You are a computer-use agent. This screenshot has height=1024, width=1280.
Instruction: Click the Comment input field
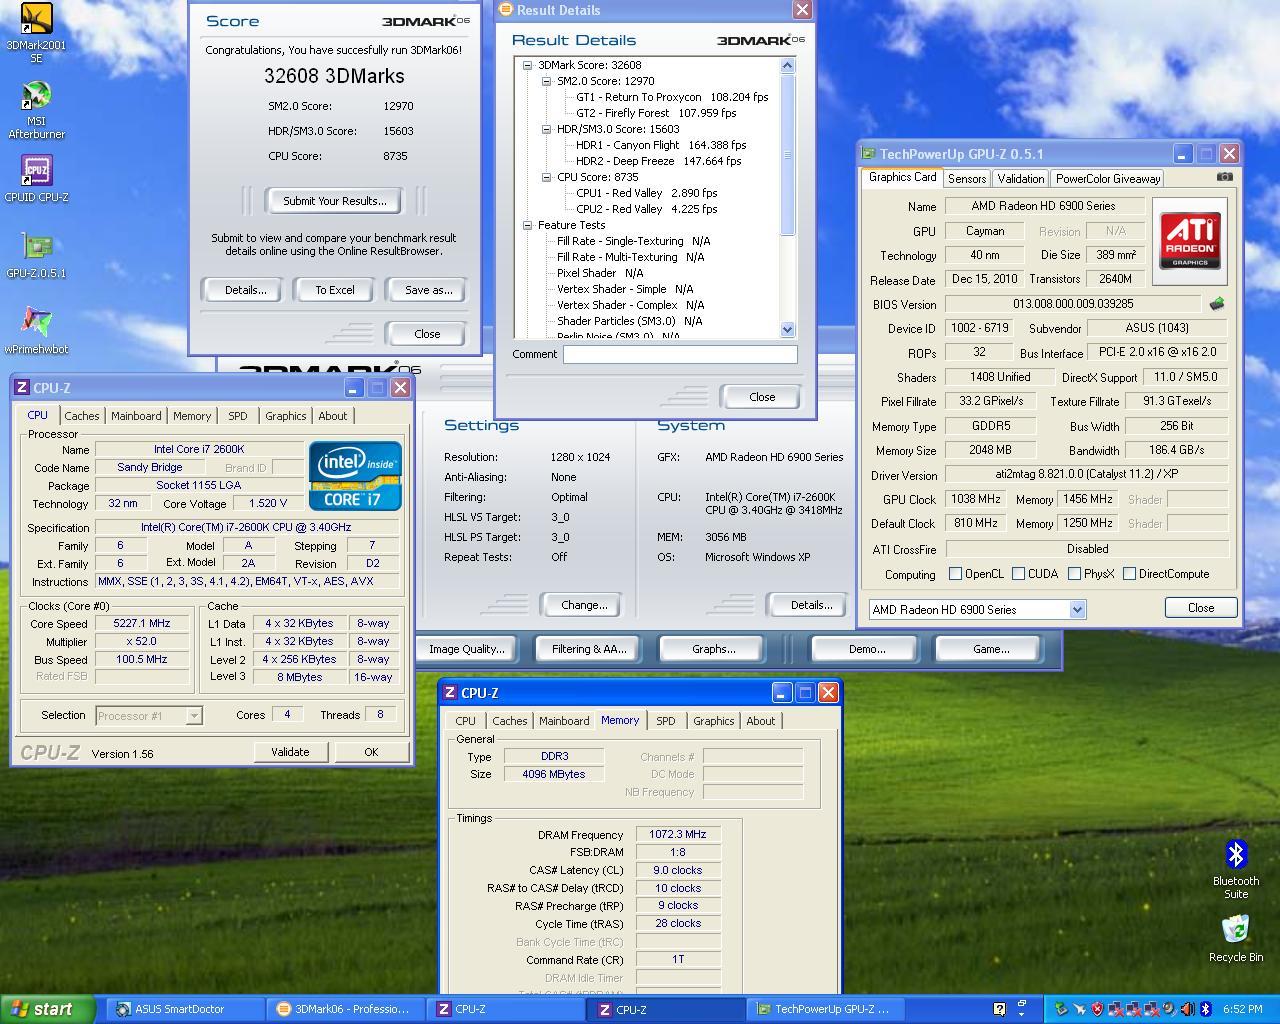(680, 354)
